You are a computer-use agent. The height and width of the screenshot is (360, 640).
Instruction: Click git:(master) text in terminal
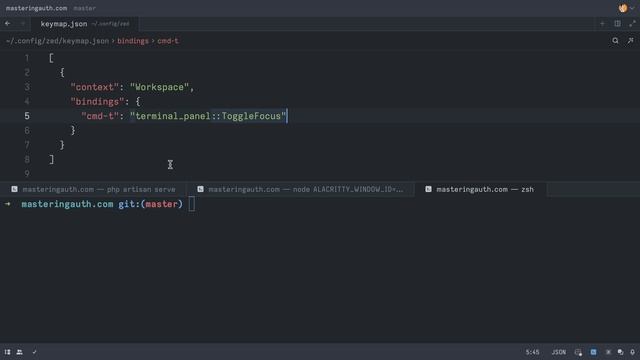point(151,204)
